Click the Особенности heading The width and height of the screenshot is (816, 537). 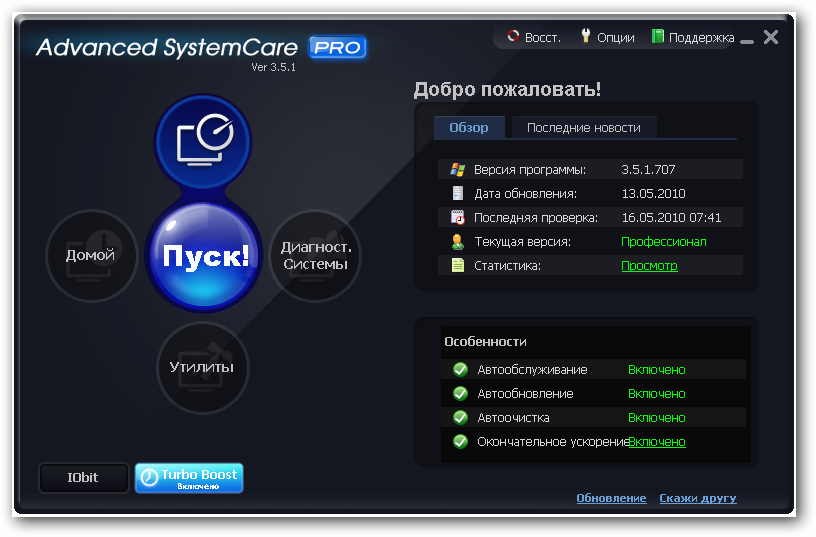pyautogui.click(x=485, y=342)
